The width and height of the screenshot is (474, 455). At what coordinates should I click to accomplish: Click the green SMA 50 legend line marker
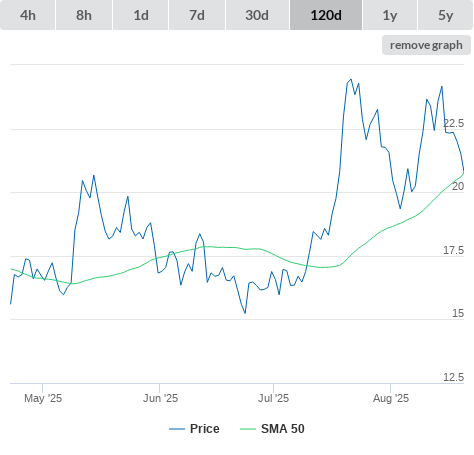[x=248, y=429]
